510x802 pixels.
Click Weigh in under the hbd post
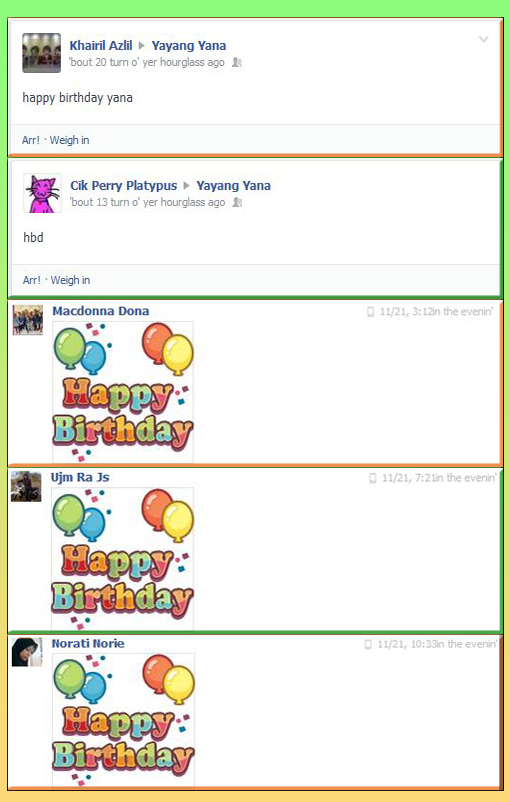coord(70,280)
